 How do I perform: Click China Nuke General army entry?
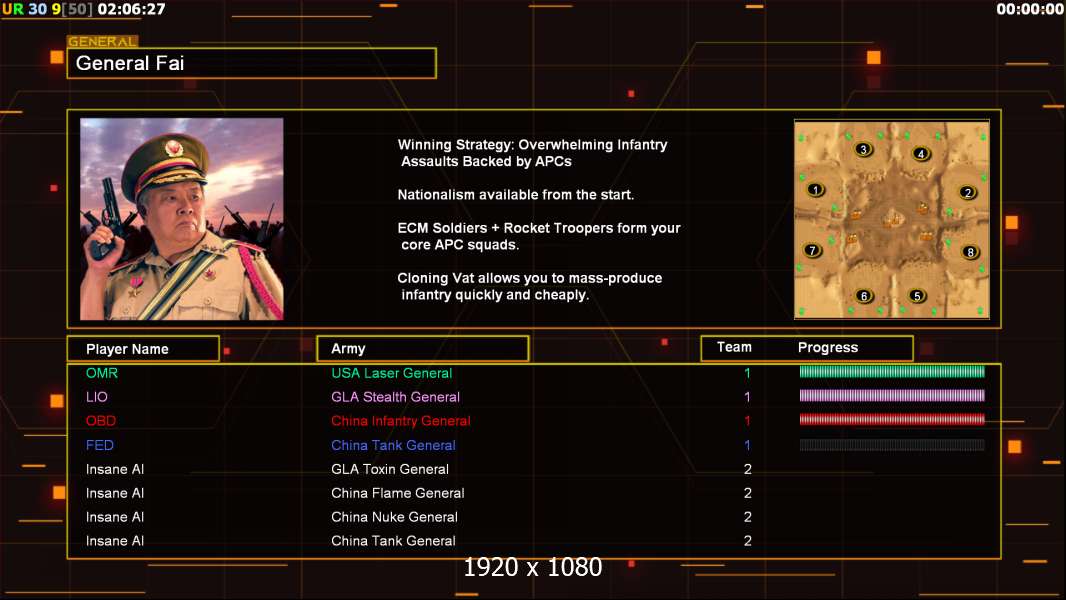(x=394, y=517)
